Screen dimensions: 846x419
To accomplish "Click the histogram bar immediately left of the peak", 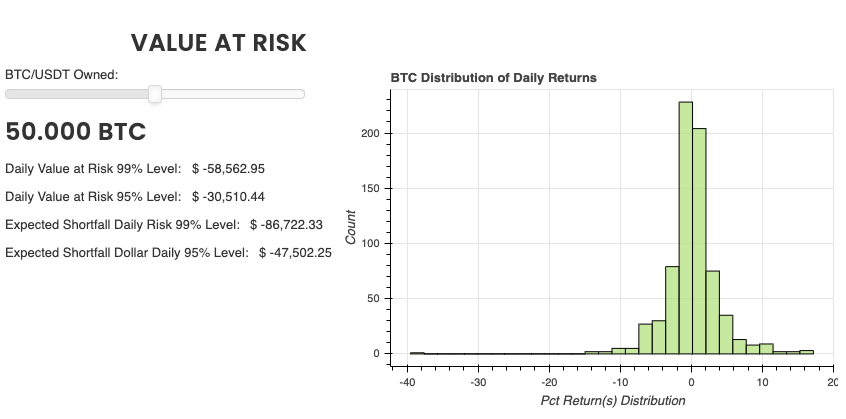I will (672, 310).
